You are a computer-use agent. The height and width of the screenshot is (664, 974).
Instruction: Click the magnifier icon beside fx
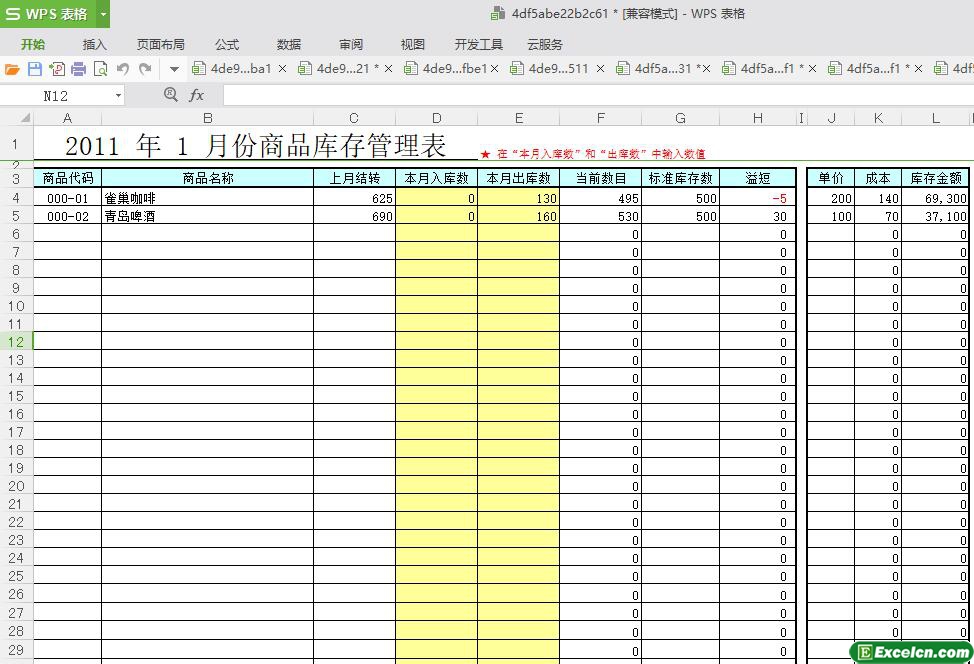pyautogui.click(x=171, y=94)
